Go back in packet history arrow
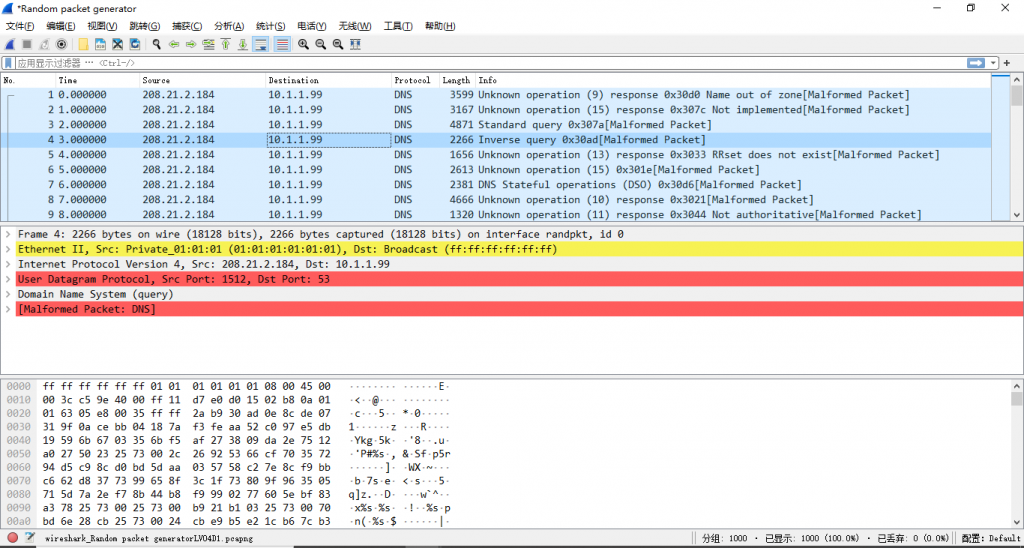This screenshot has width=1024, height=548. click(174, 44)
